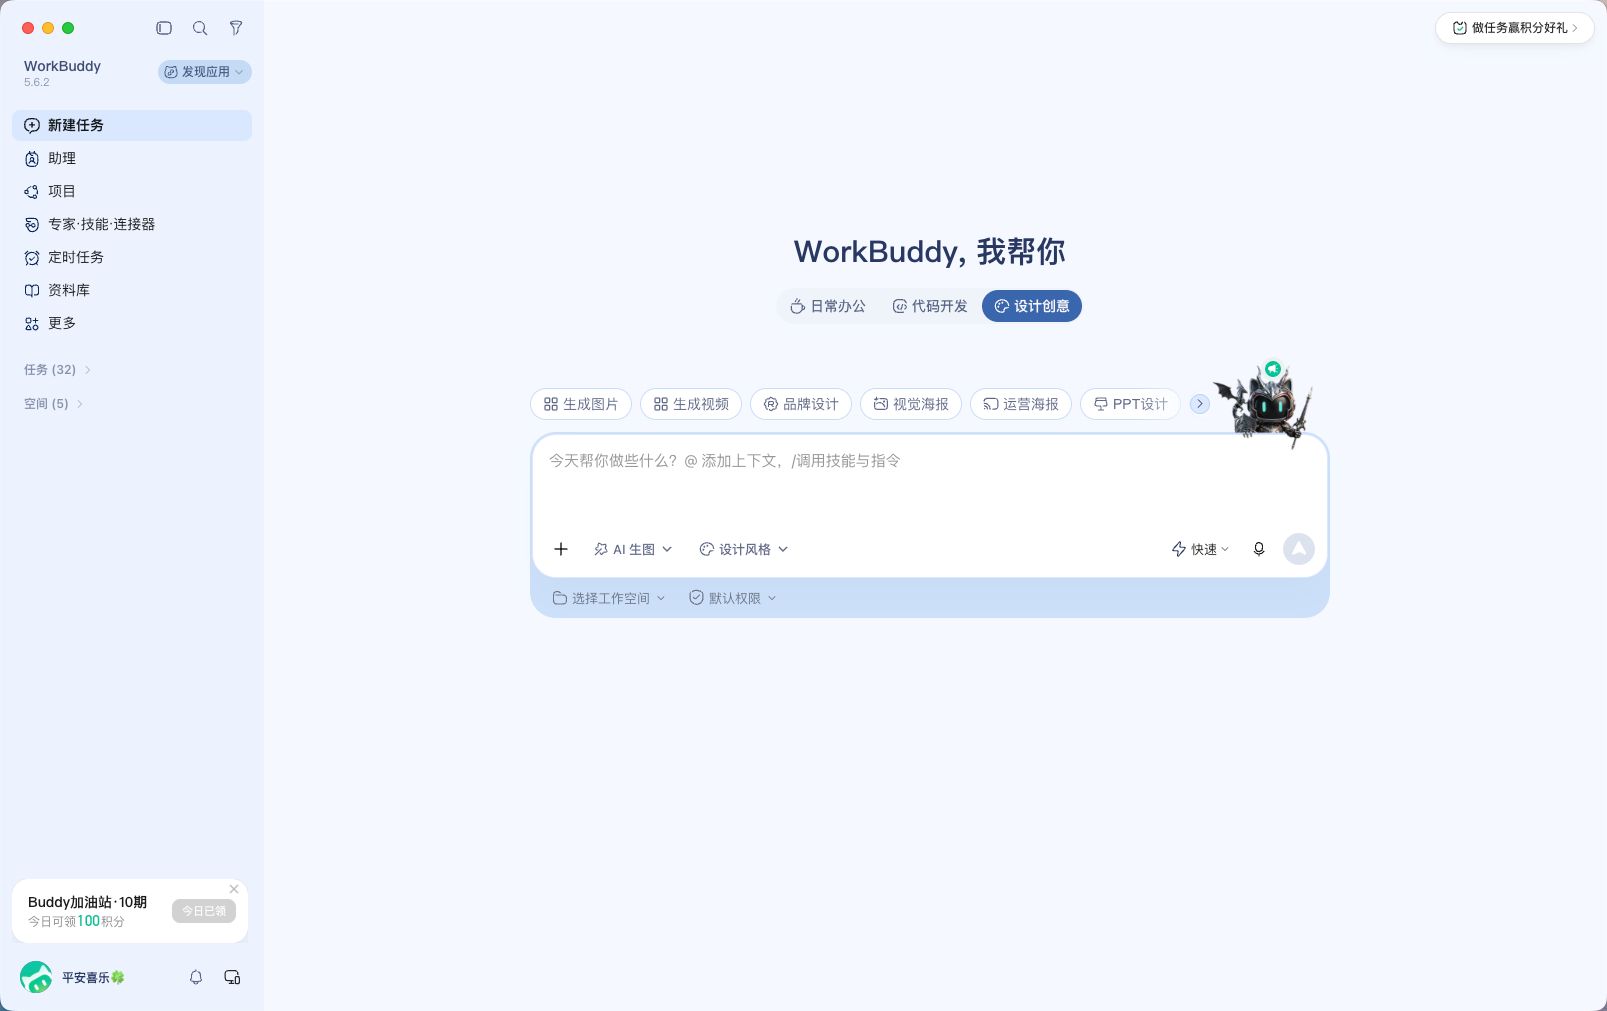Close the Buddy加油站 promo card
1607x1011 pixels.
coord(234,889)
